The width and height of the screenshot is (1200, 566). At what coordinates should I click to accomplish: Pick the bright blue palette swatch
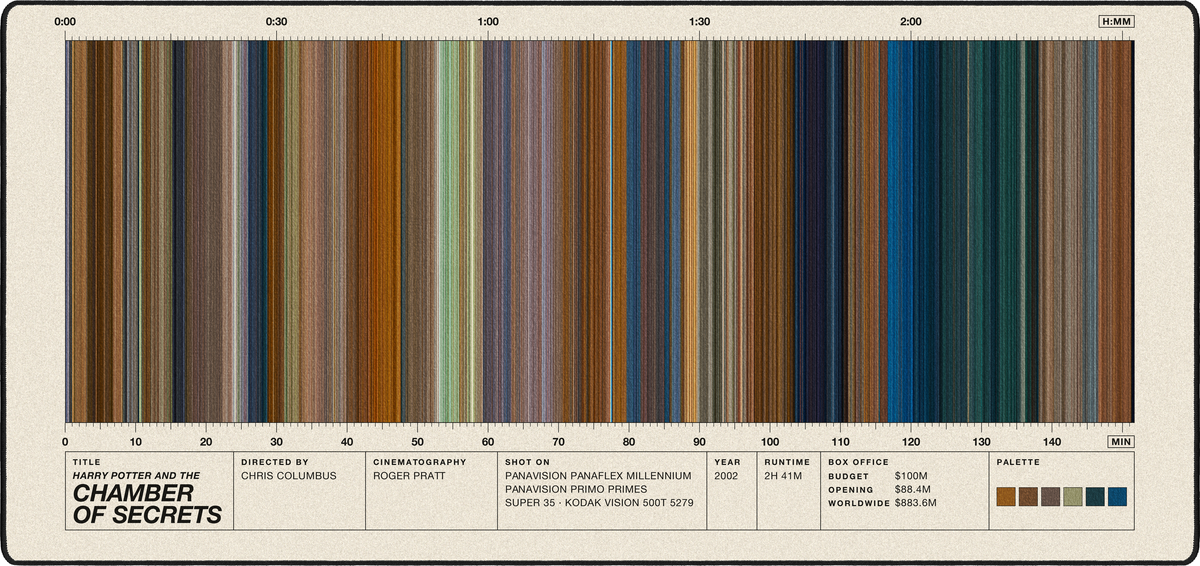coord(1117,497)
